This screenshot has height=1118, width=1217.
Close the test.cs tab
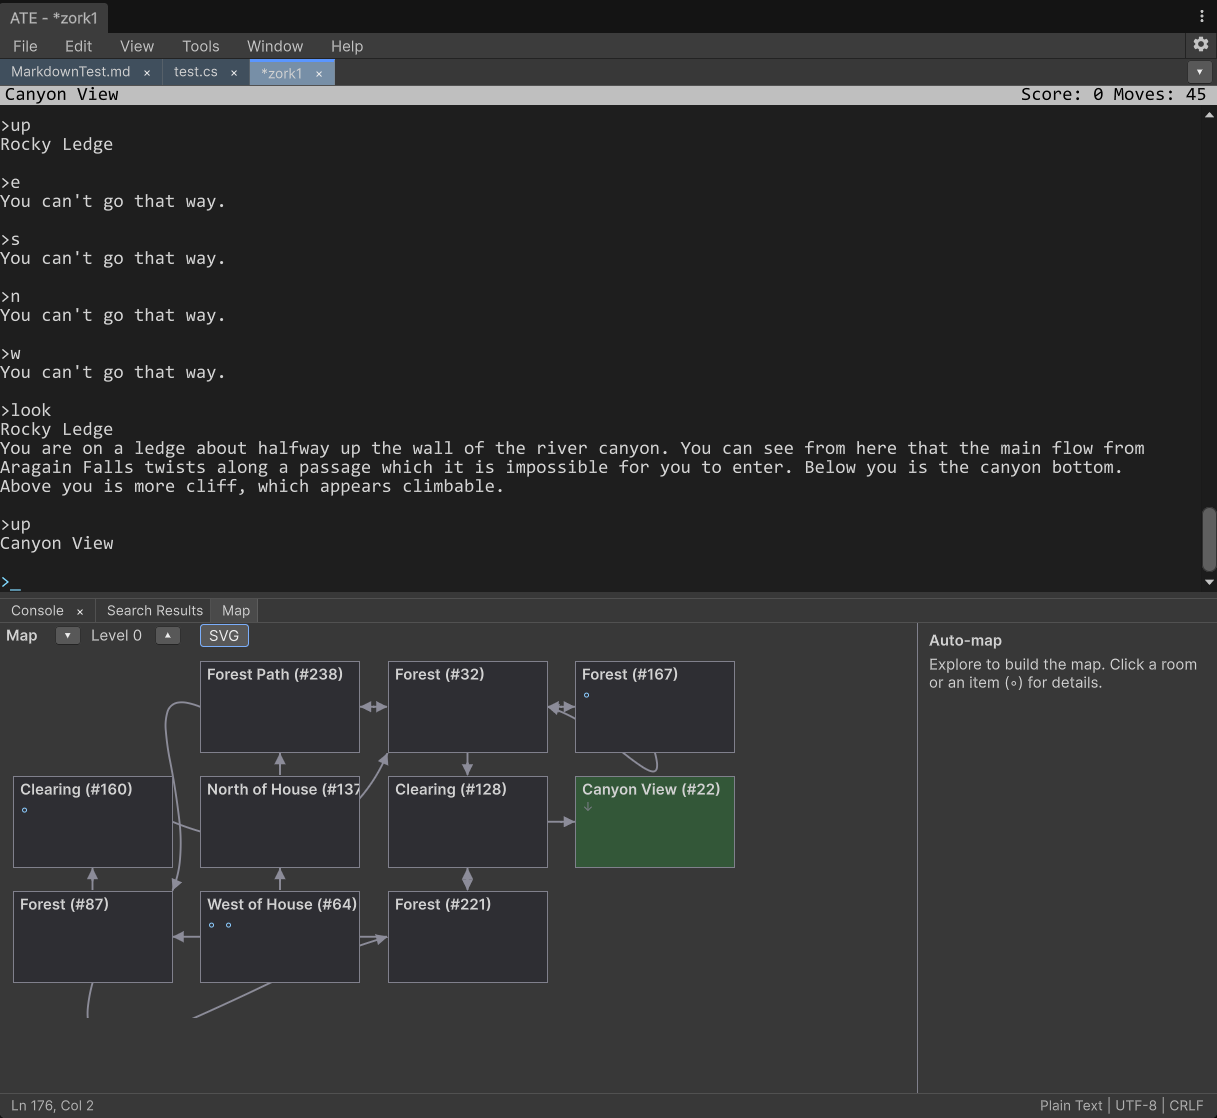[x=234, y=73]
